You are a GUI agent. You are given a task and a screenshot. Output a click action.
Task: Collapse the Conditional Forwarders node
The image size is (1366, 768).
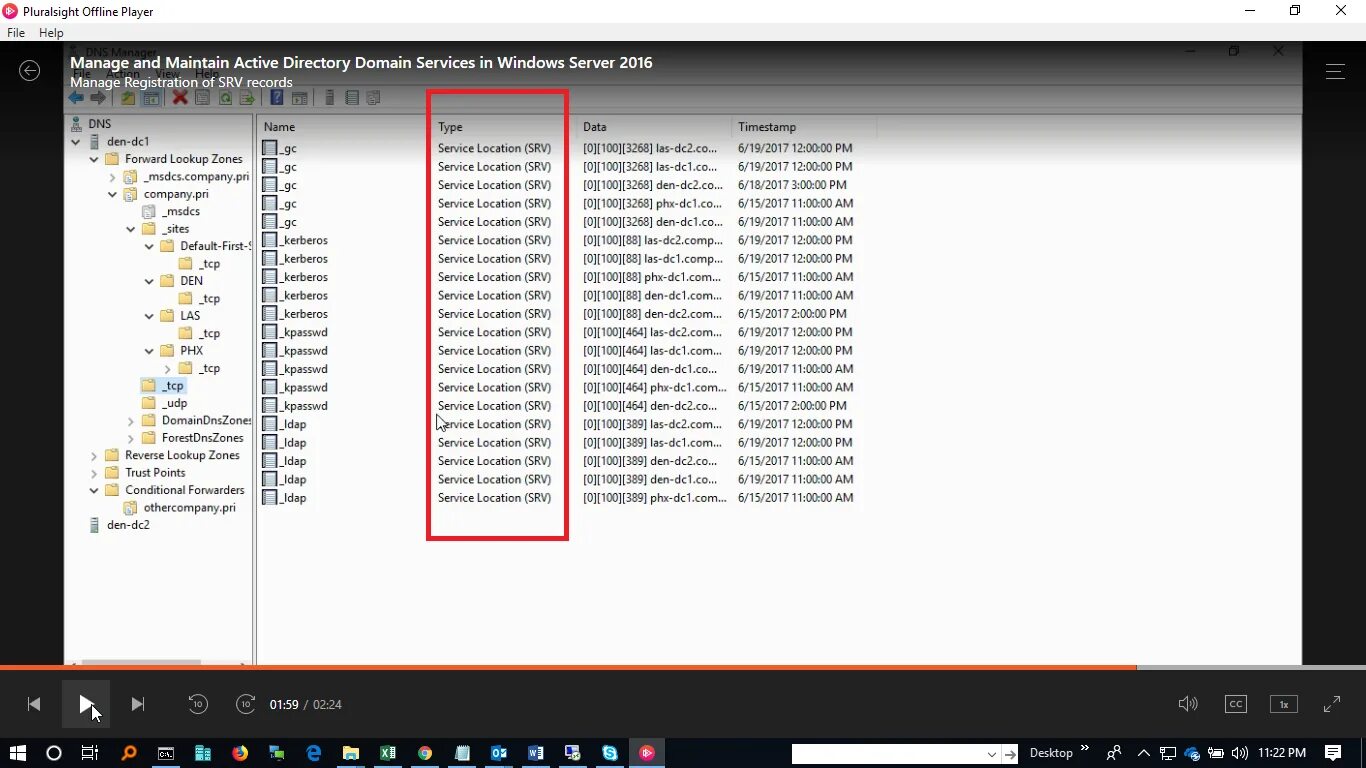click(x=94, y=490)
